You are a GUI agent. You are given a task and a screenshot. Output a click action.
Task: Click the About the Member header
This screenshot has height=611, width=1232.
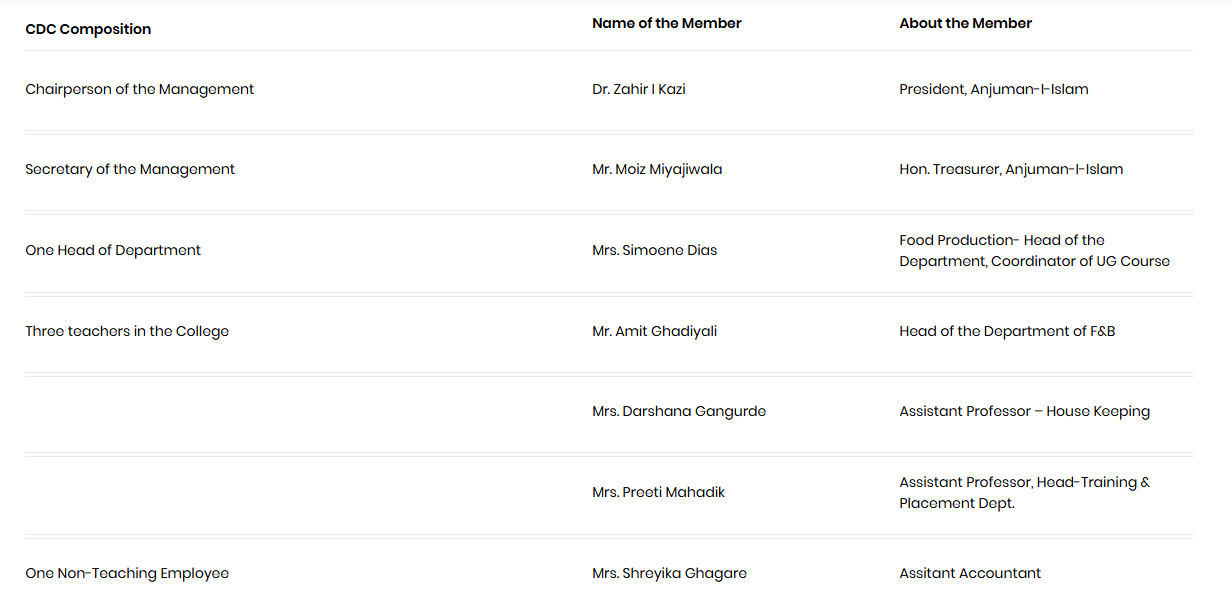(x=965, y=23)
